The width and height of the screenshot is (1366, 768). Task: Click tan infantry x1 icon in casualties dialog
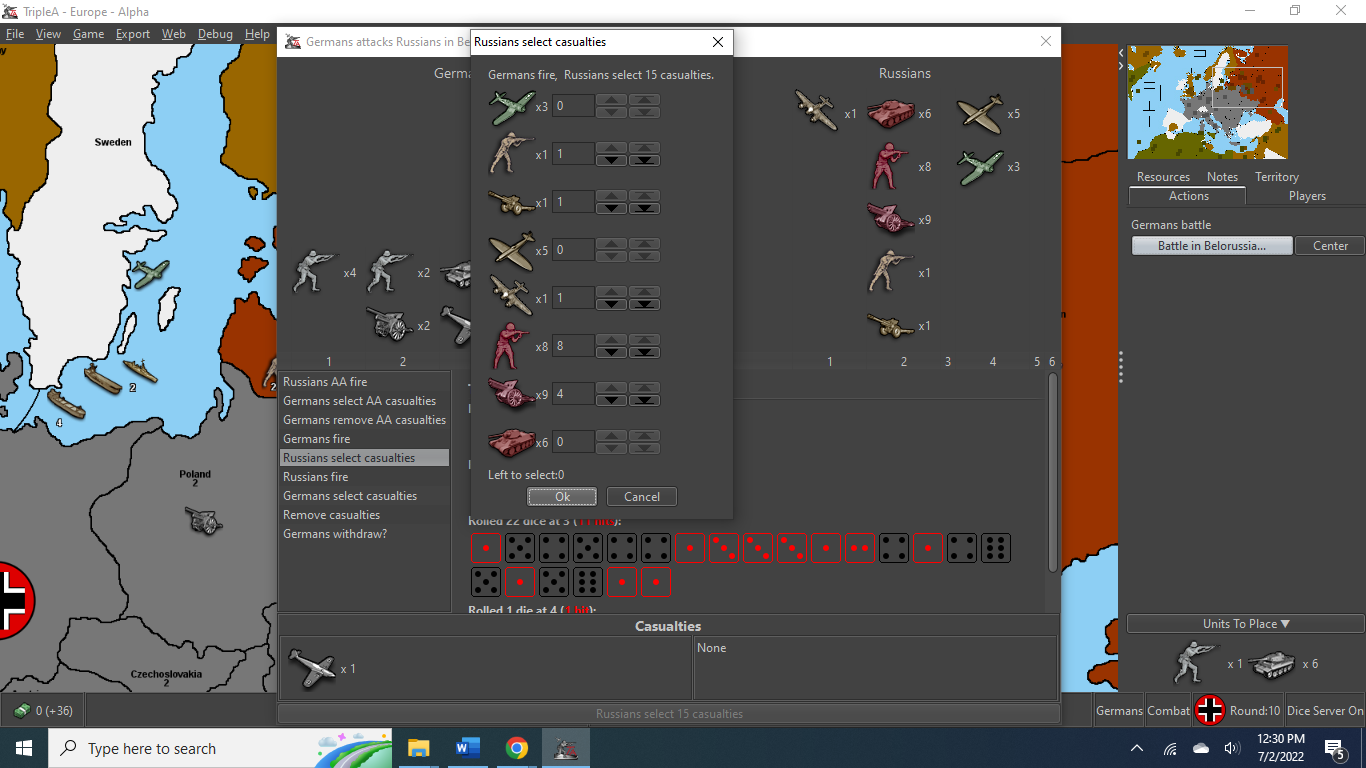click(511, 155)
